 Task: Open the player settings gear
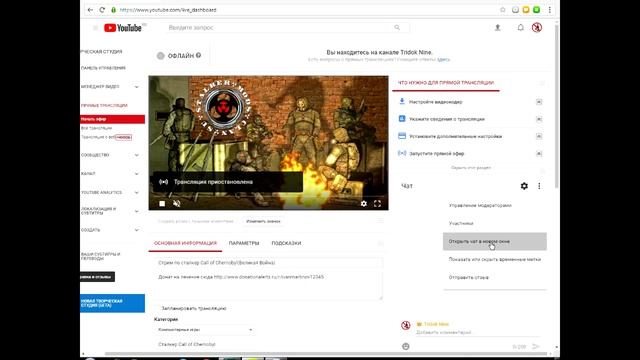tap(364, 203)
